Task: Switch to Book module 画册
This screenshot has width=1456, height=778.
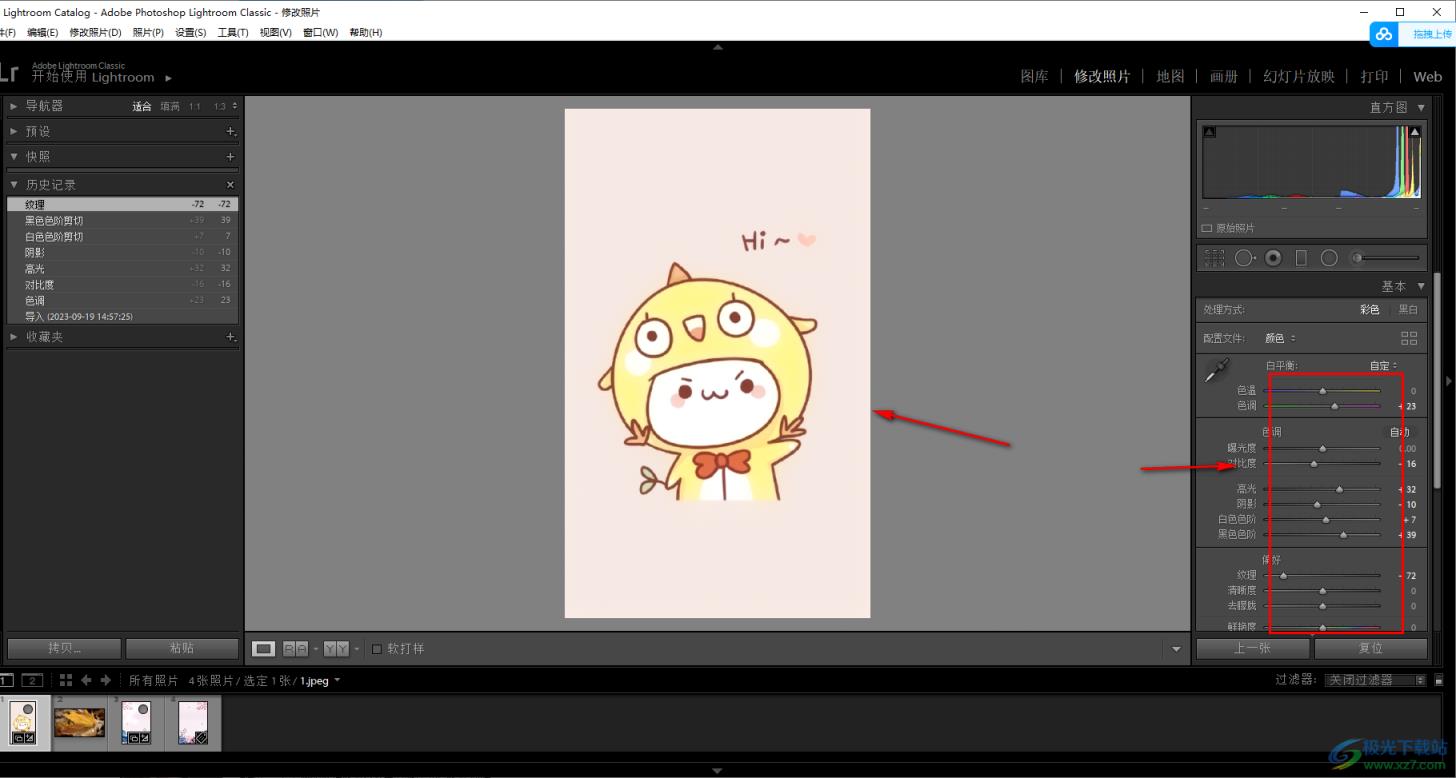Action: pos(1224,76)
